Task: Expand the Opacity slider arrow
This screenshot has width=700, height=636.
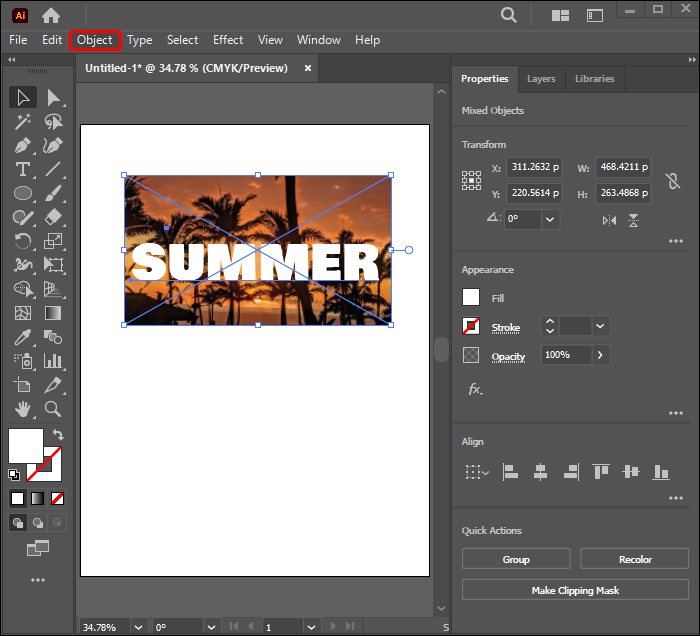Action: (x=600, y=355)
